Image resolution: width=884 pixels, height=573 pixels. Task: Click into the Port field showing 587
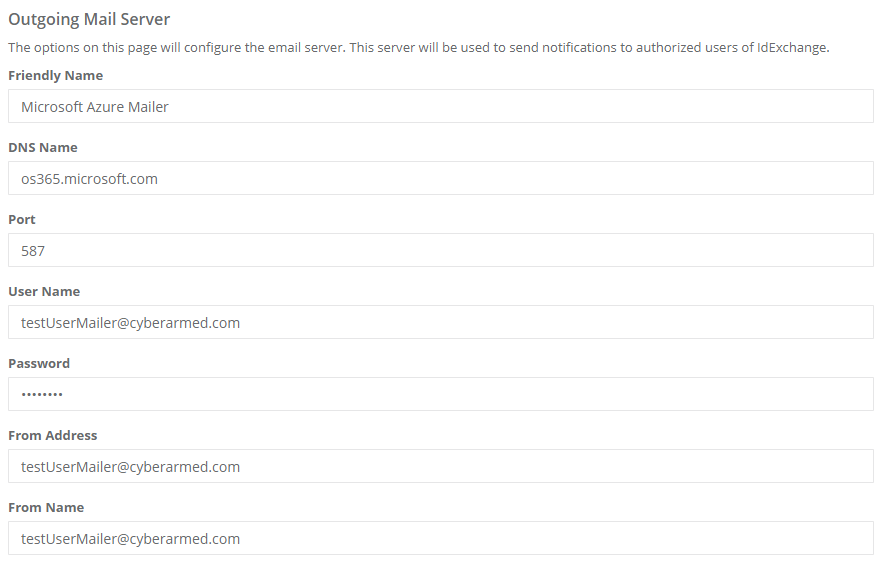440,251
